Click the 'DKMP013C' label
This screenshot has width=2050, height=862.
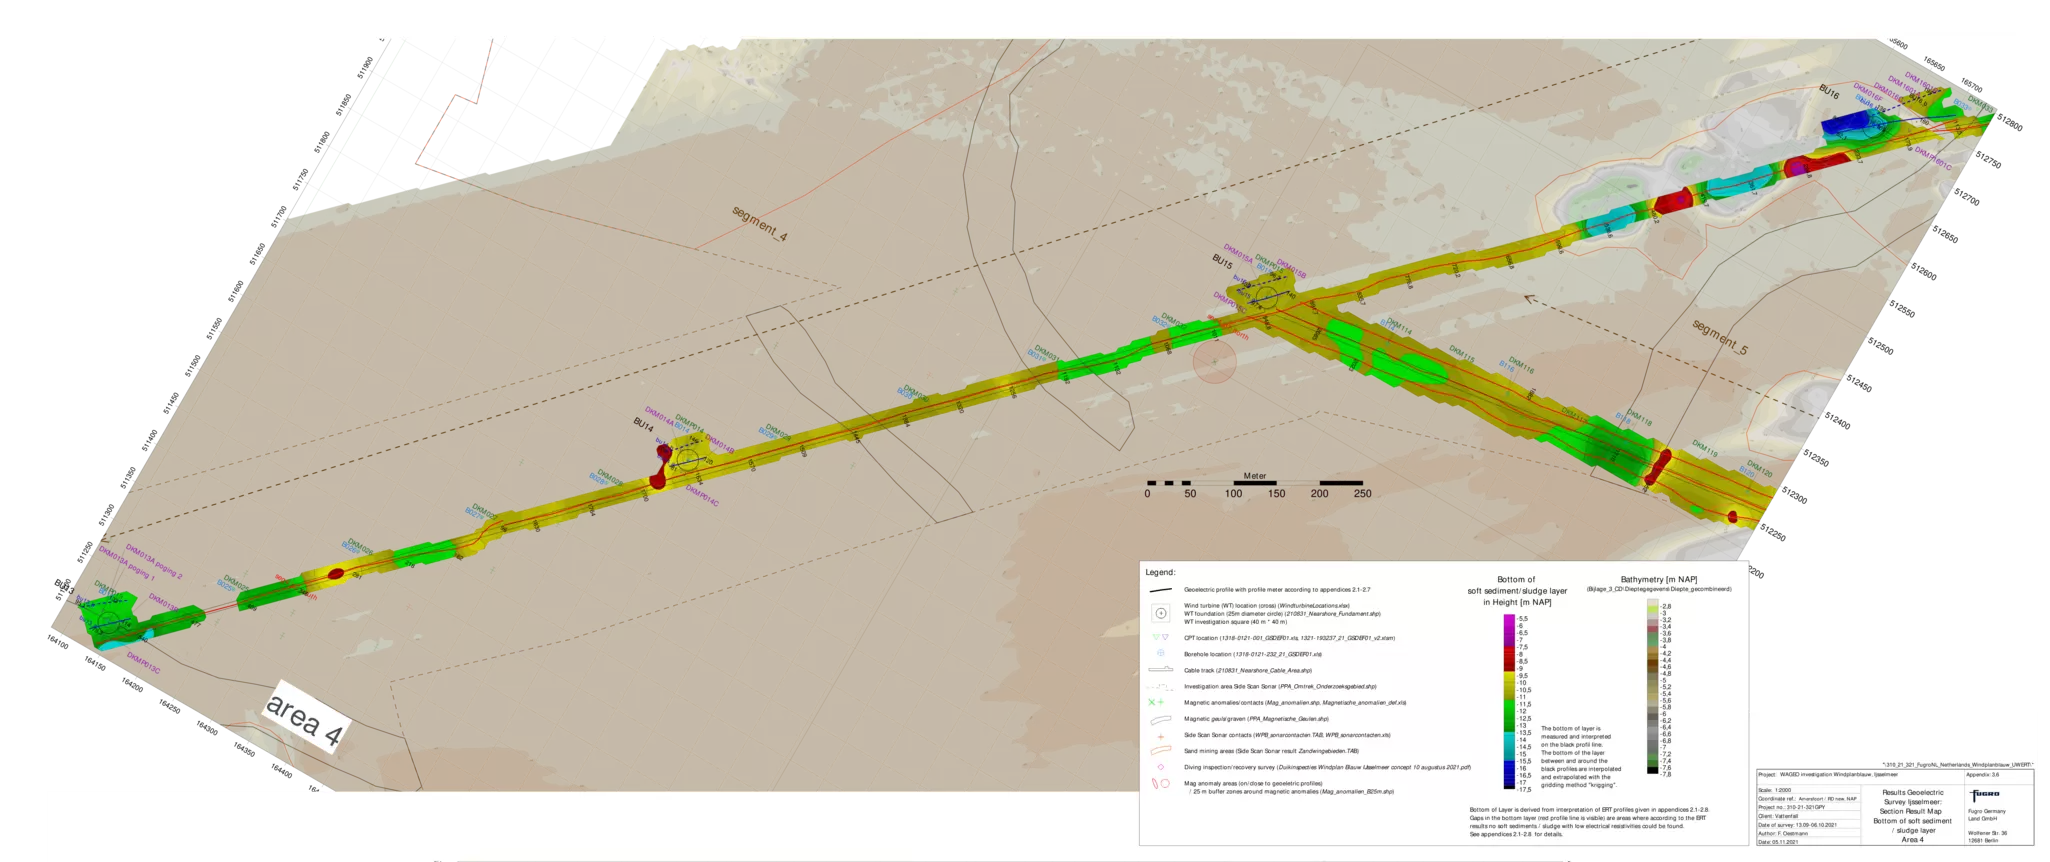[143, 664]
